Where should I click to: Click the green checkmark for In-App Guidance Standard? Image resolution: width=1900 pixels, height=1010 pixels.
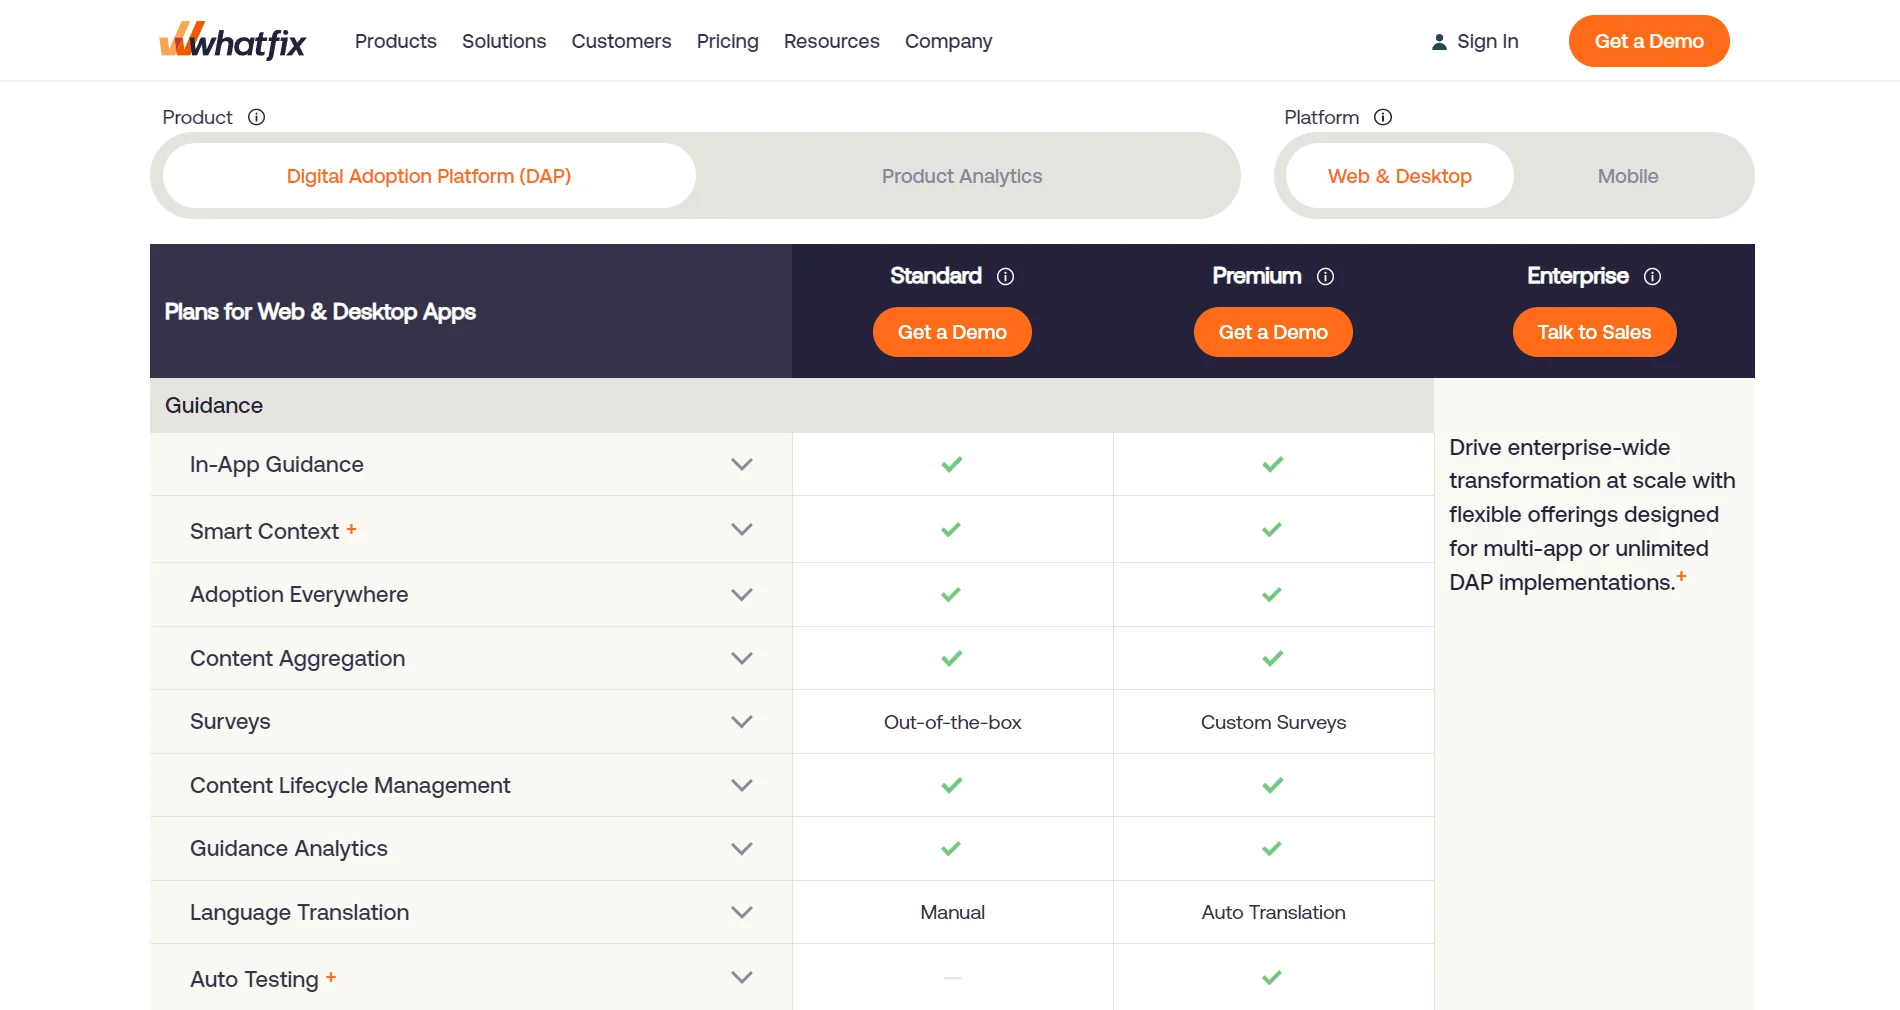[x=951, y=463]
